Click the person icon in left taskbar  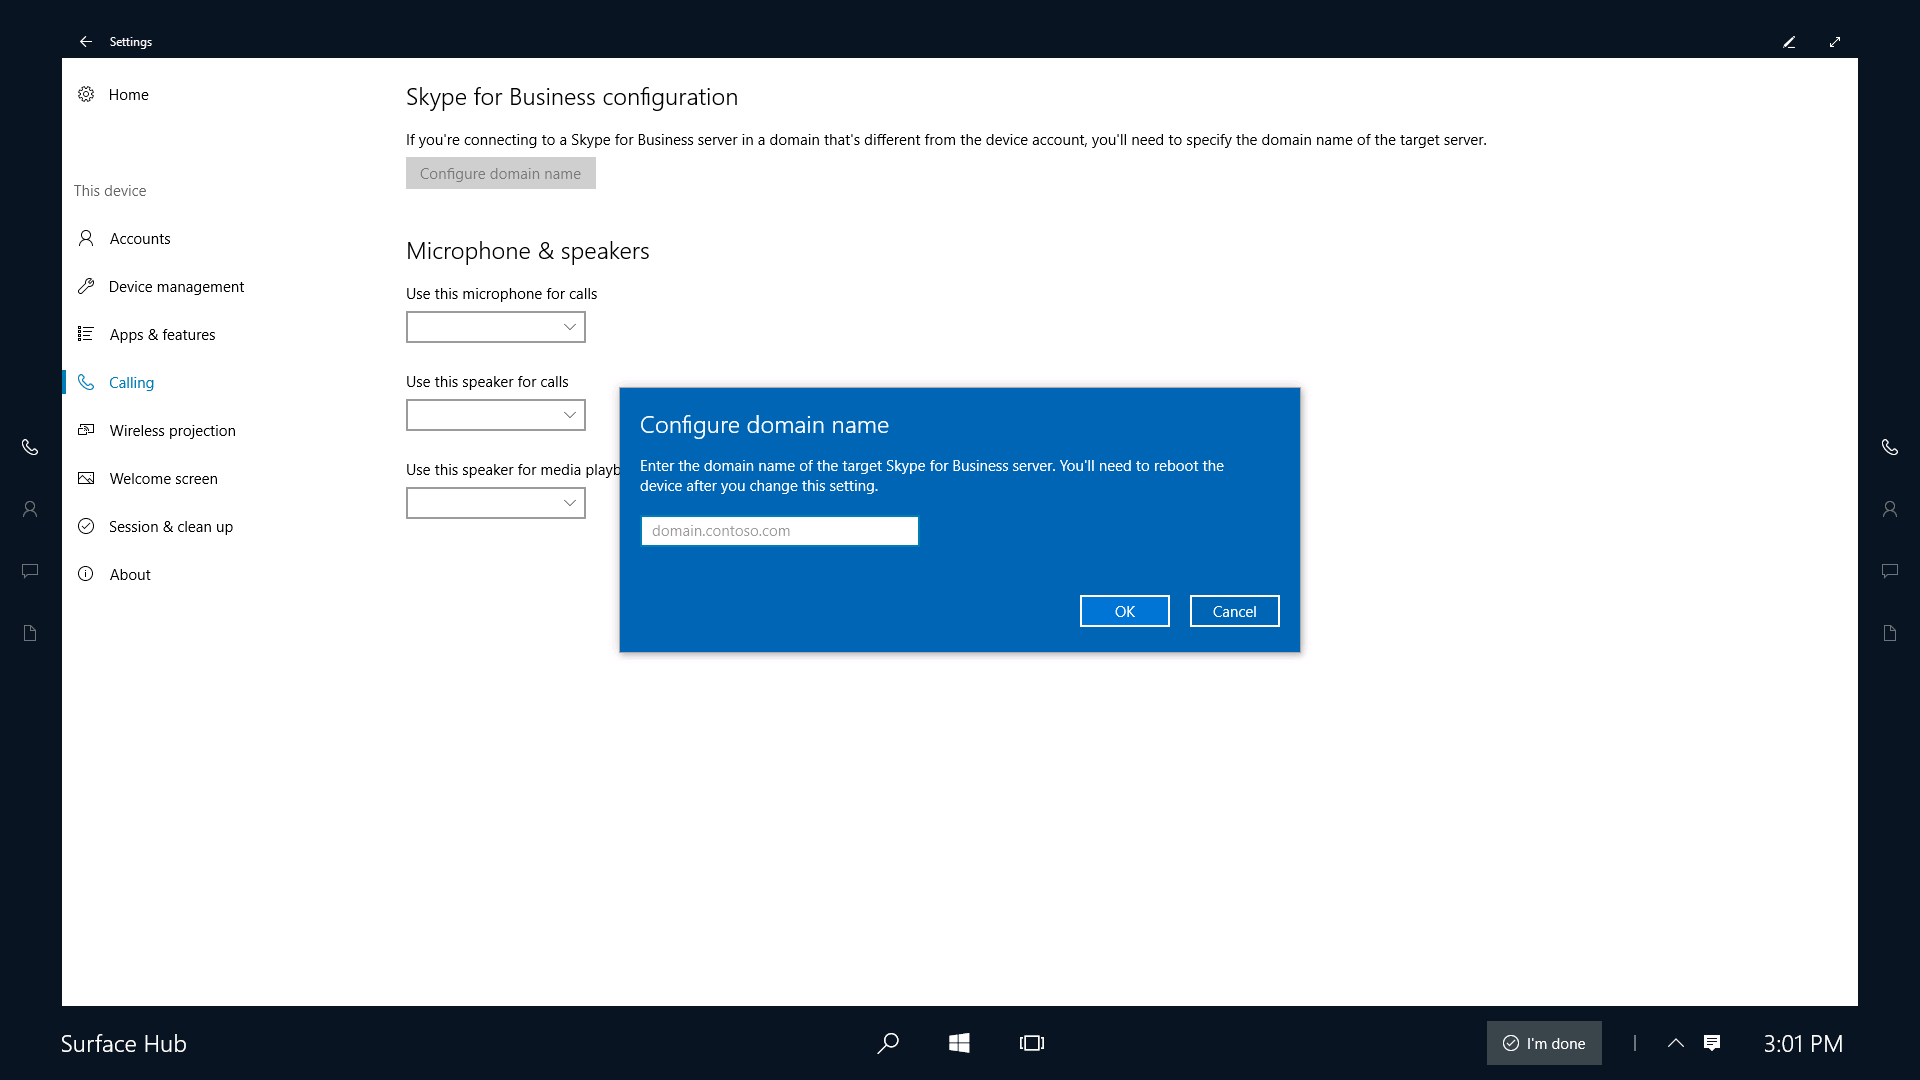point(29,509)
